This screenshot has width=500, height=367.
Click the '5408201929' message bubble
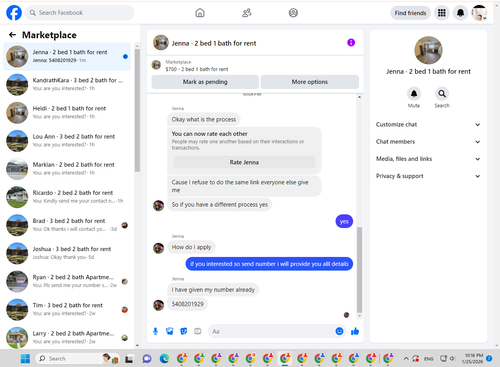coord(188,304)
